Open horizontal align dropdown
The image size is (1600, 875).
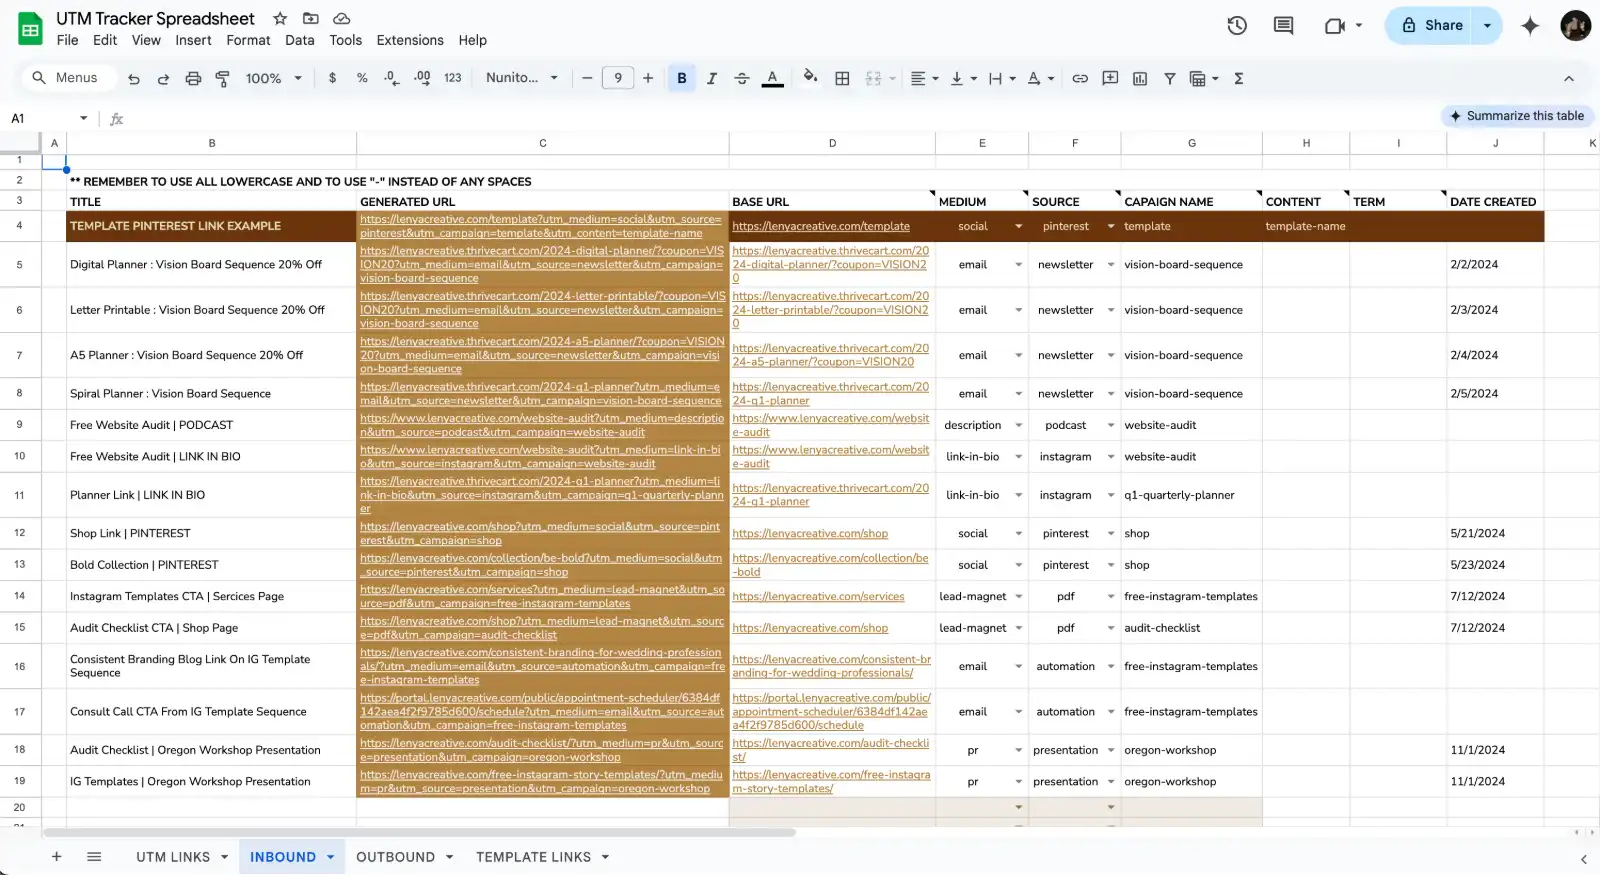coord(925,78)
